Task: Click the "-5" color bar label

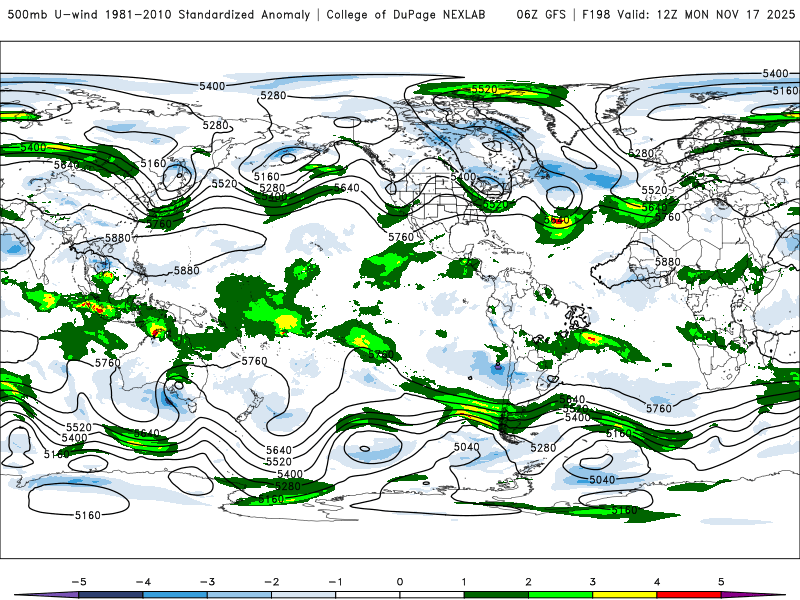Action: tap(79, 582)
